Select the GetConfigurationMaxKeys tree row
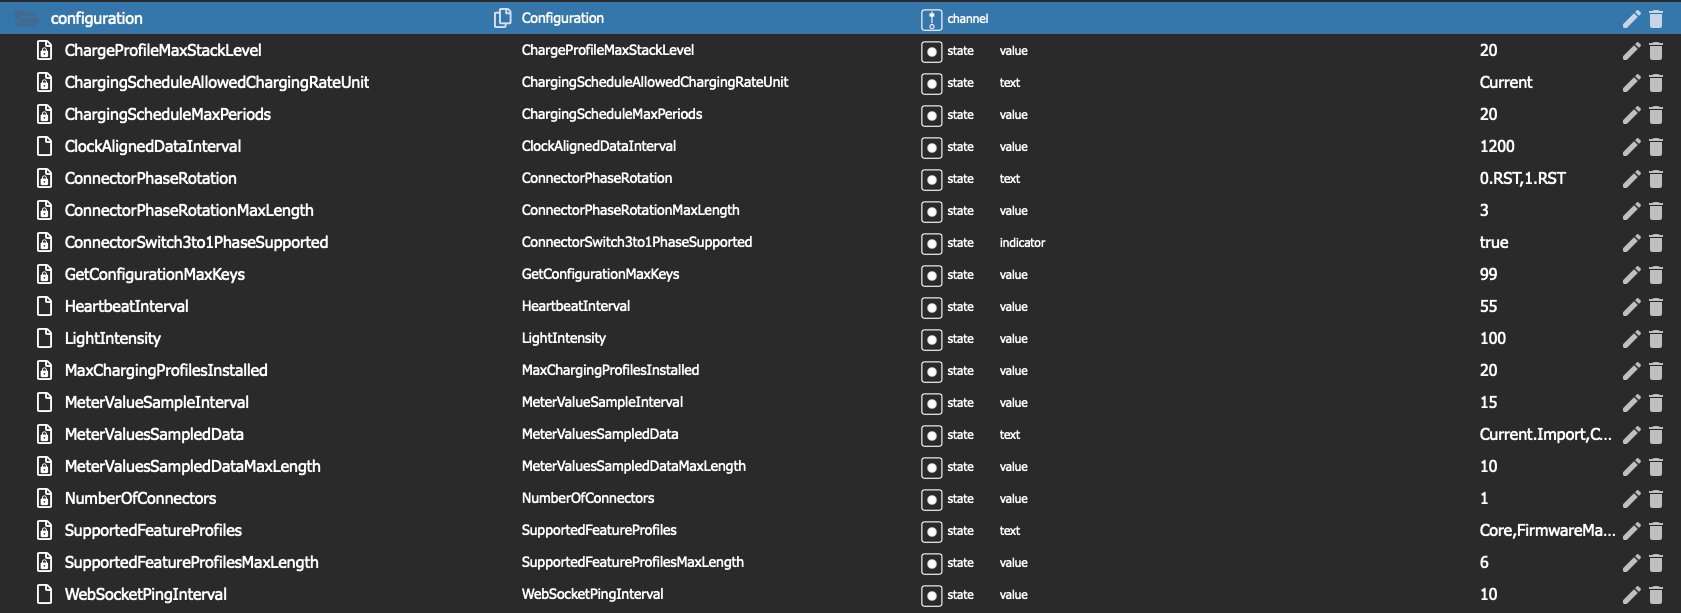The width and height of the screenshot is (1681, 613). click(x=840, y=274)
